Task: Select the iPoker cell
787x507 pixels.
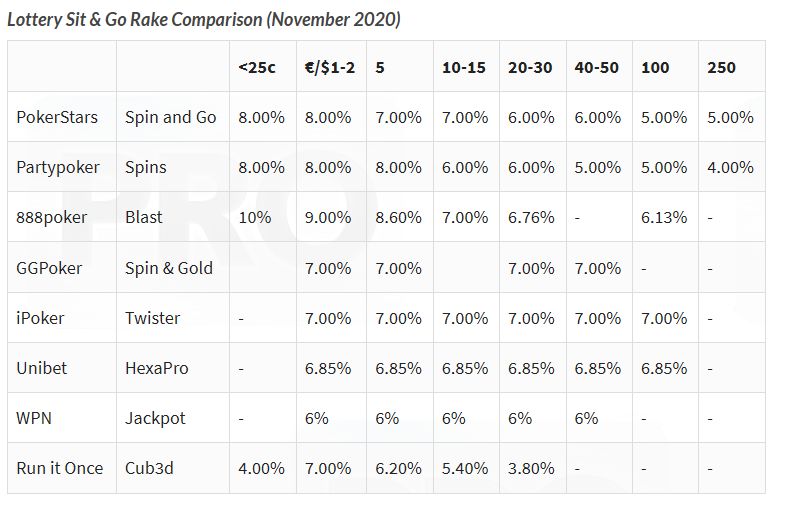Action: pyautogui.click(x=40, y=318)
